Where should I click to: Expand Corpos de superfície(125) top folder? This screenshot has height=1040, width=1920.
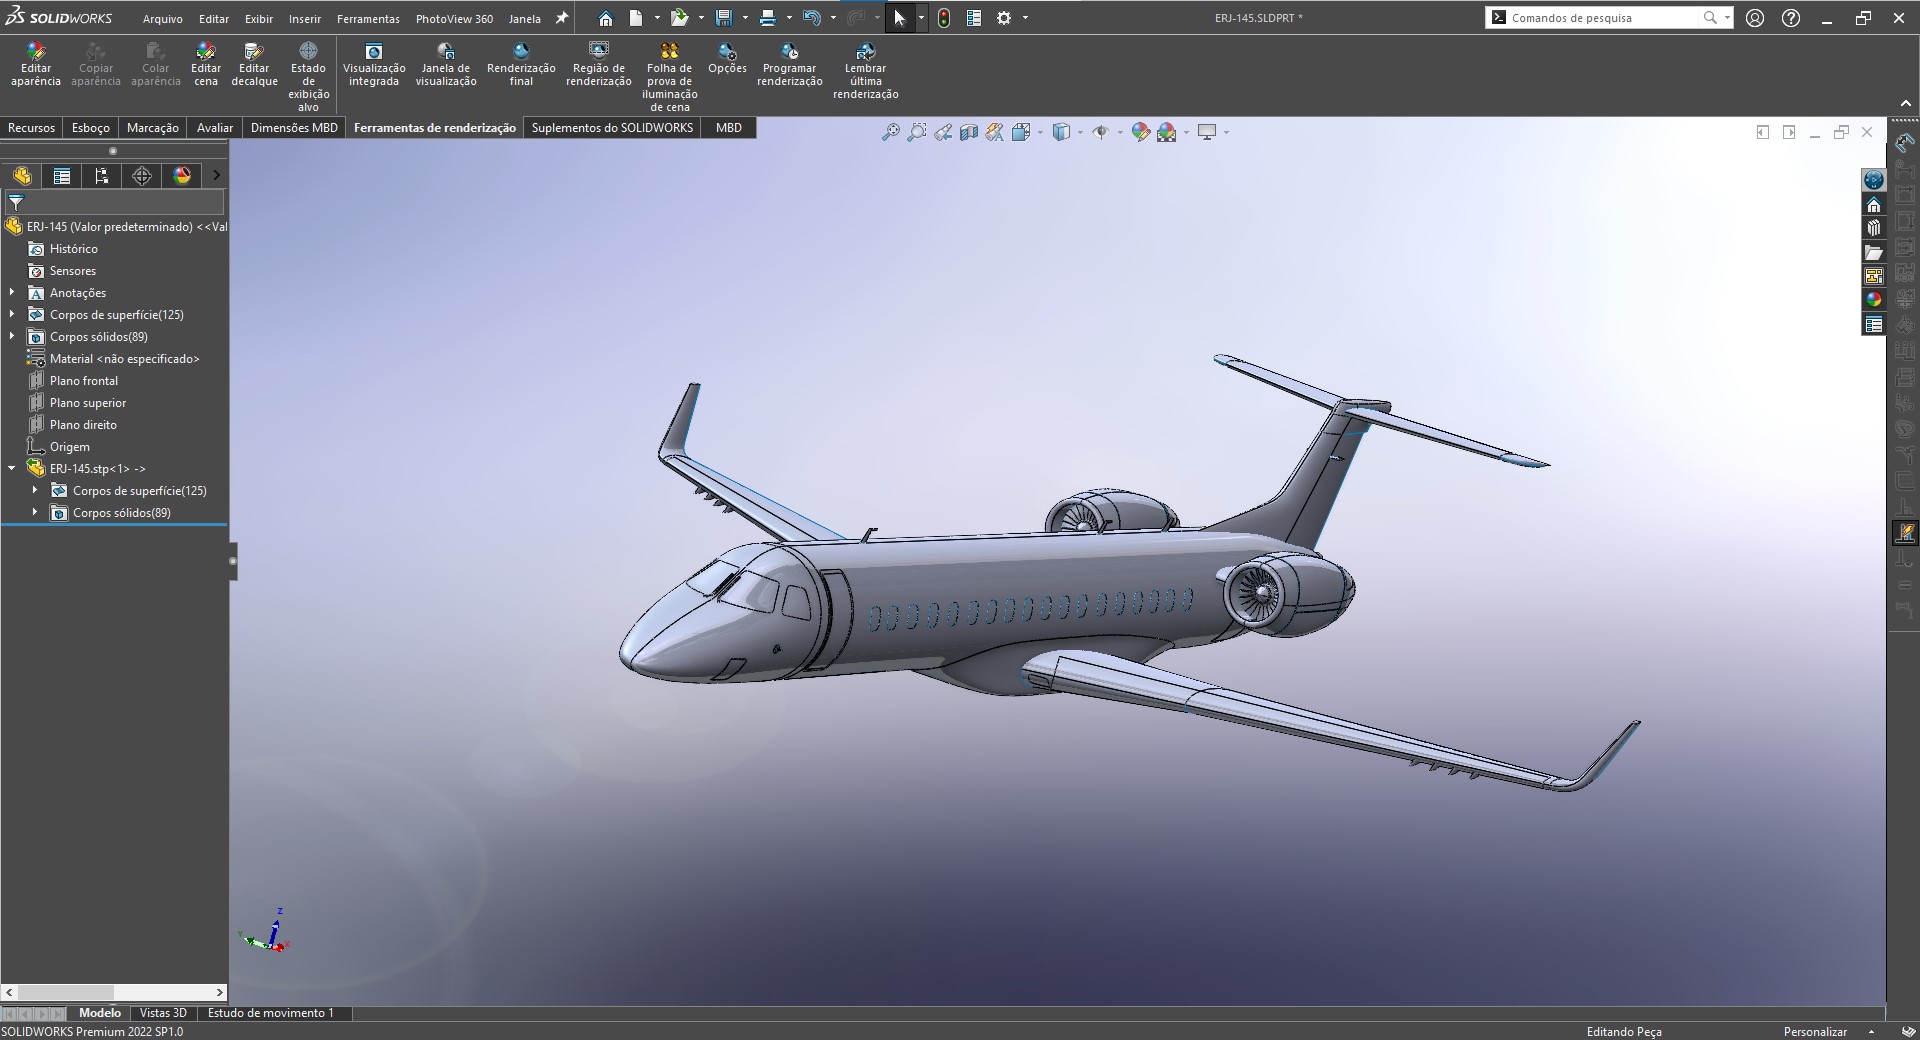click(x=12, y=315)
